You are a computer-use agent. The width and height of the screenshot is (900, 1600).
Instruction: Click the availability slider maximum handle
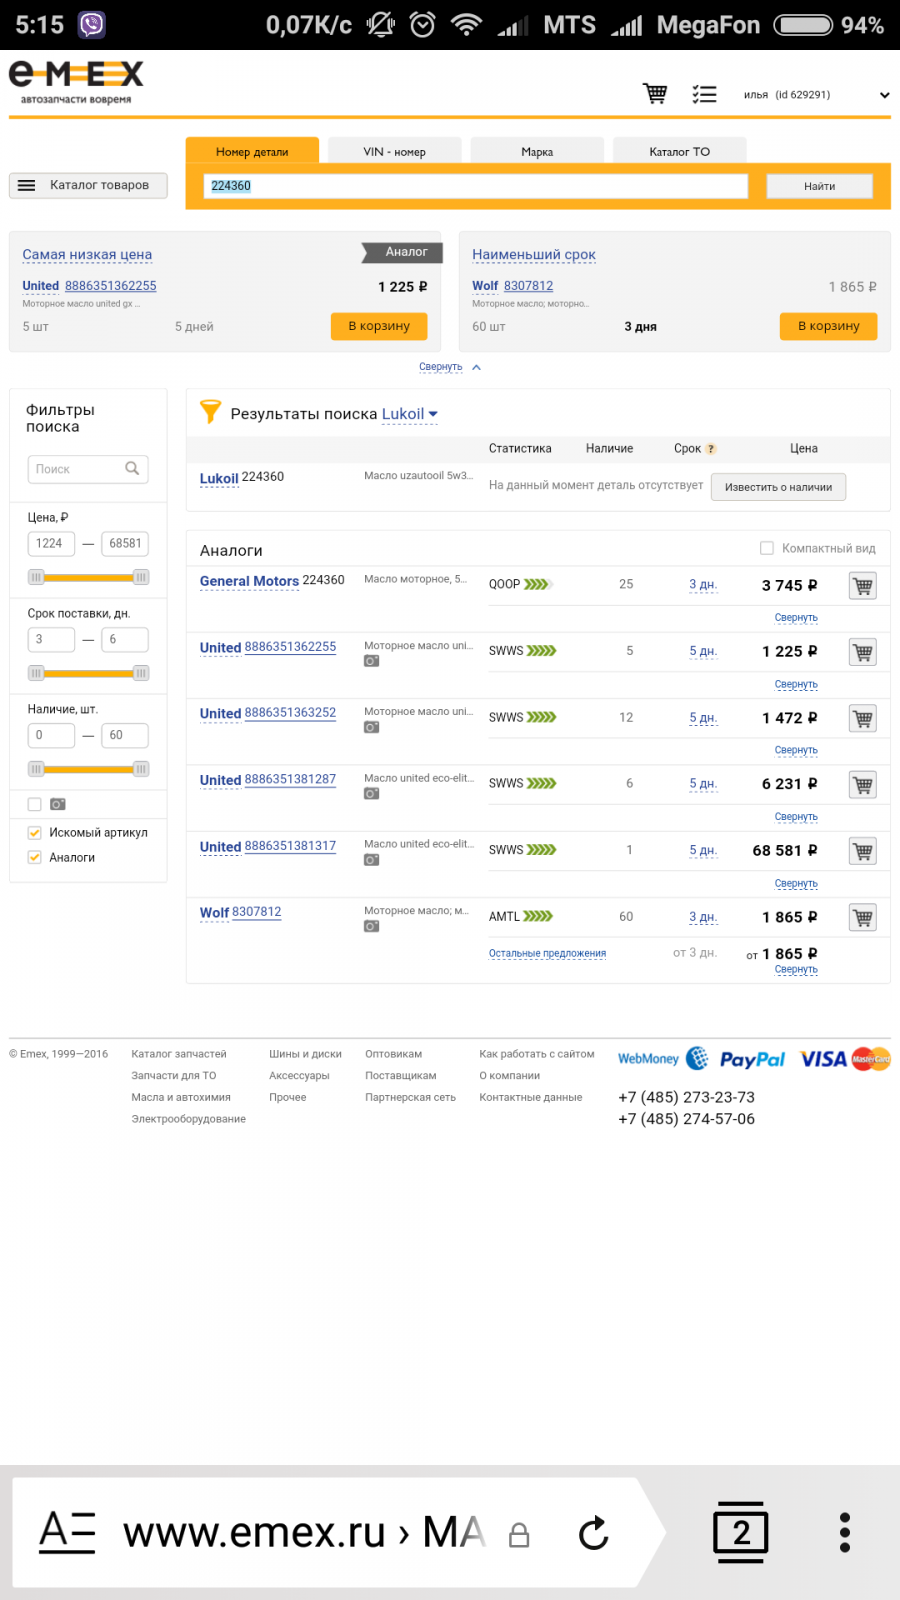click(x=141, y=769)
